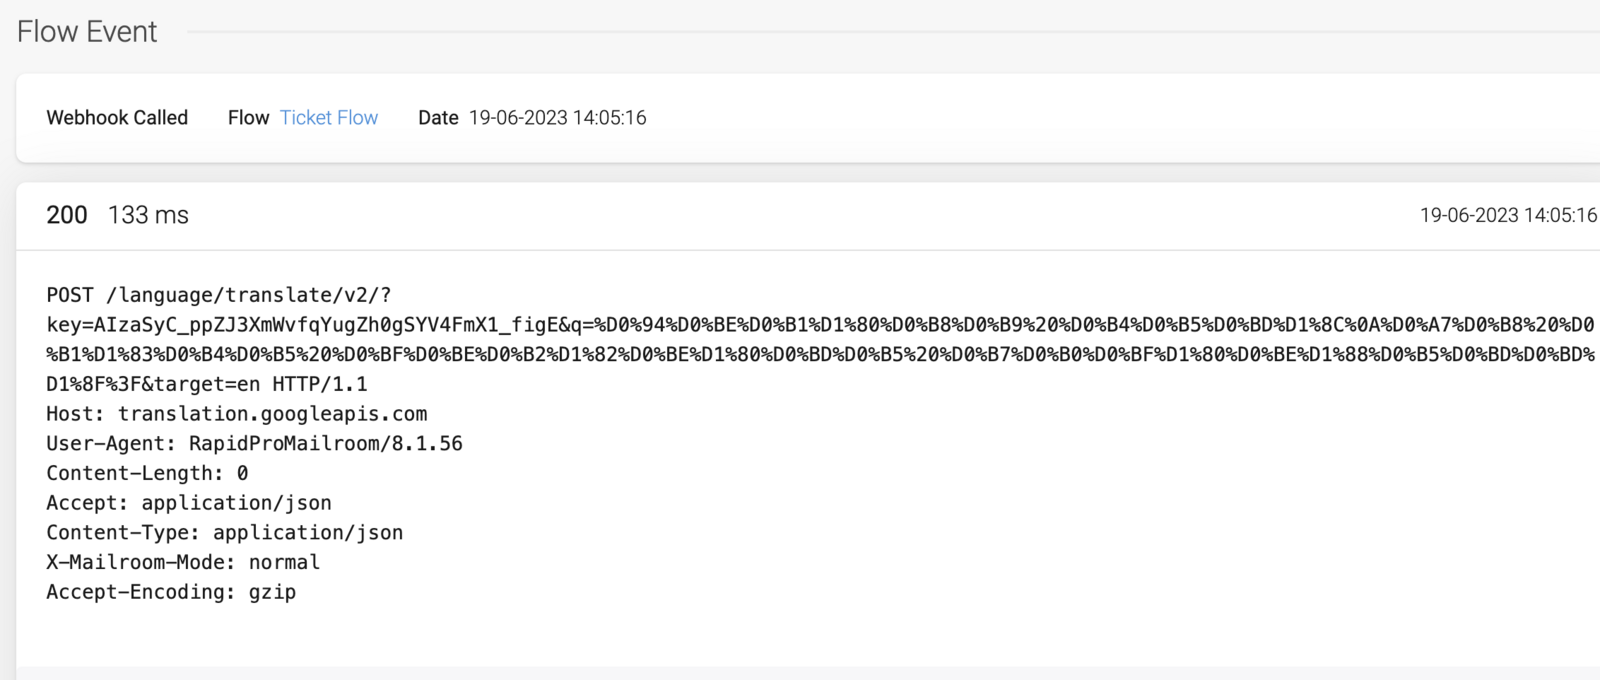Screen dimensions: 1600x680
Task: Click the X-Mailroom-Mode: normal header
Action: (x=183, y=562)
